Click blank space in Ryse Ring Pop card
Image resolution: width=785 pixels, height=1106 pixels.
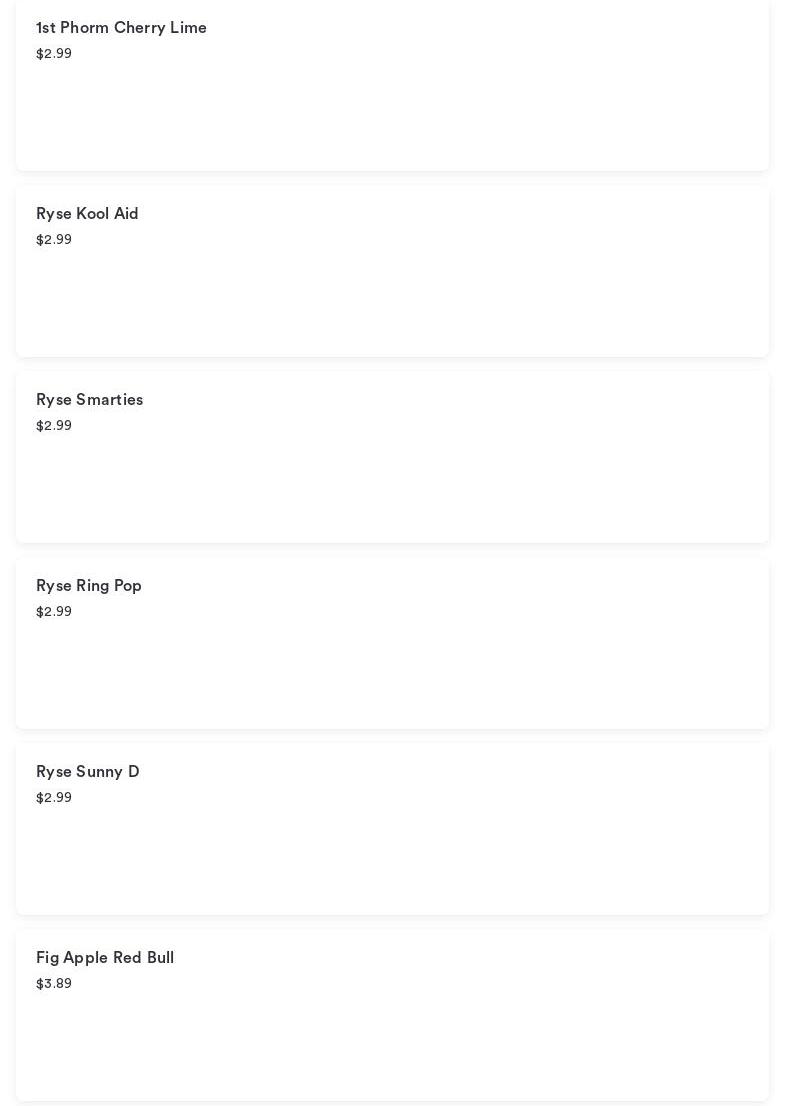point(450,665)
